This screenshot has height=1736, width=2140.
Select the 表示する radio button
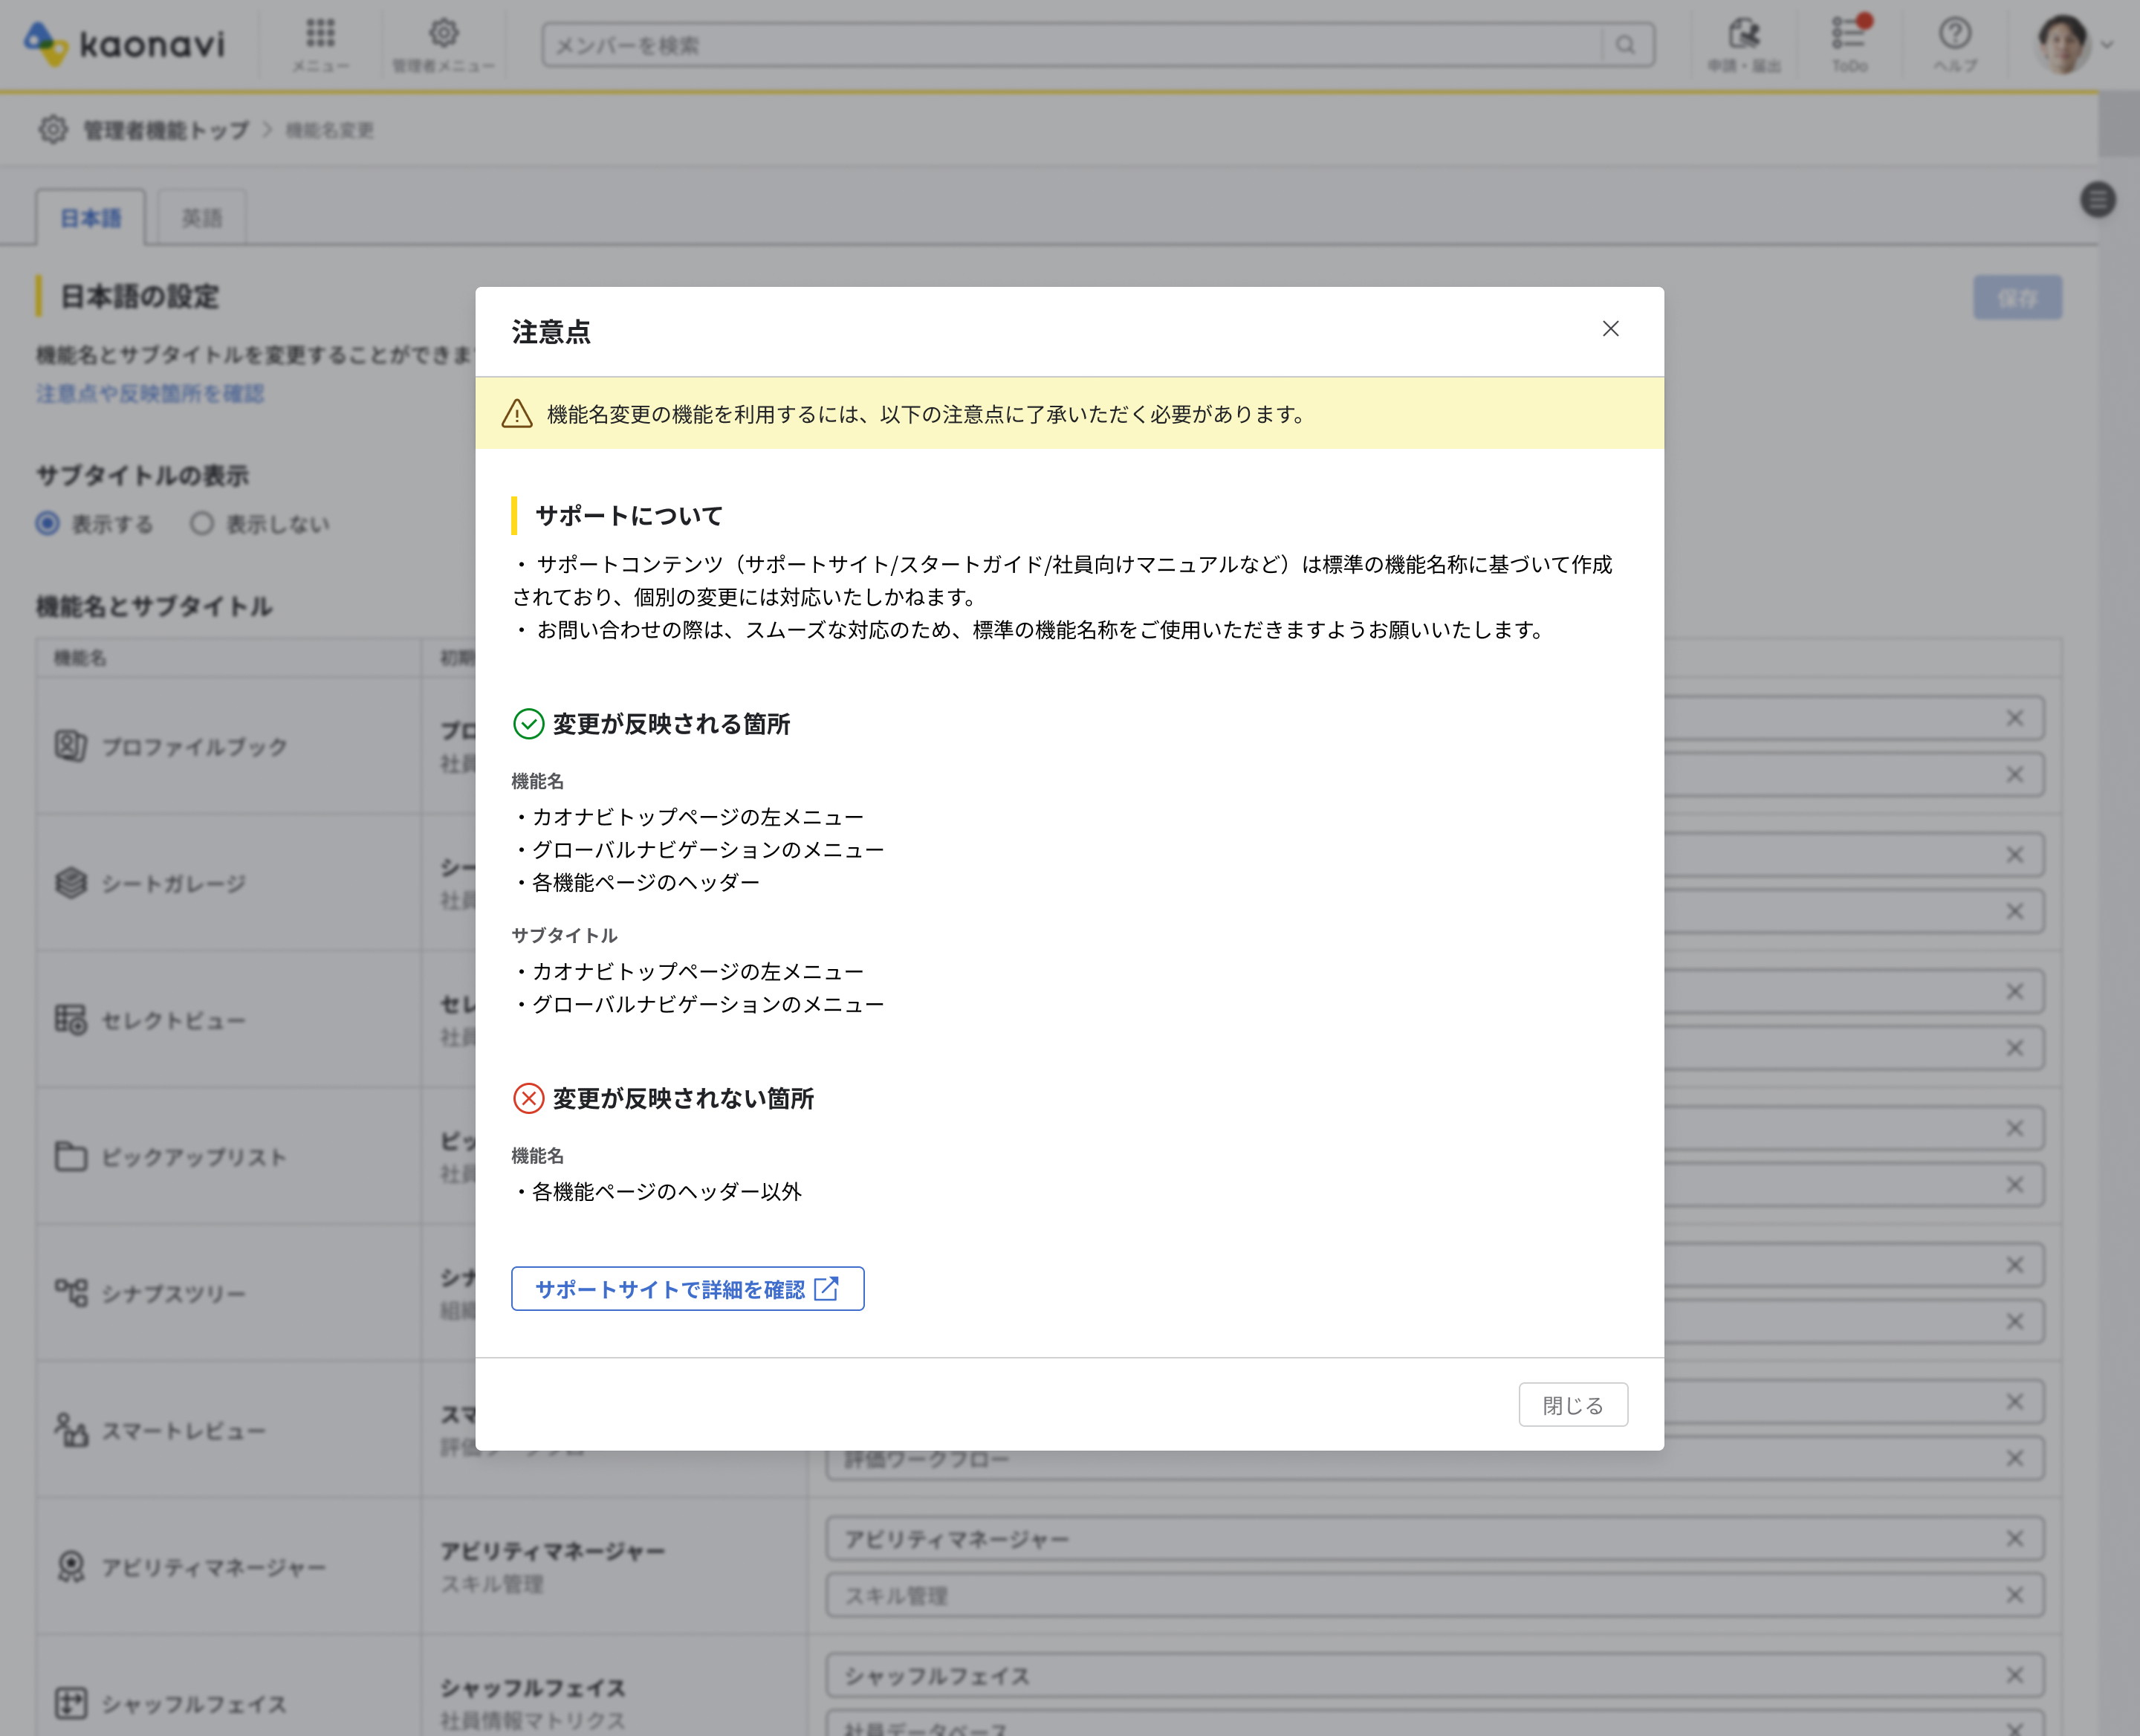[48, 523]
